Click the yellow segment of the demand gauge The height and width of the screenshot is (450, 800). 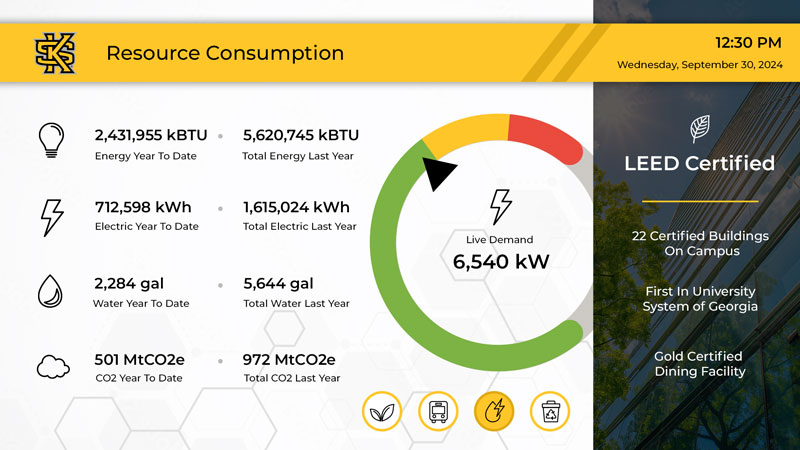point(467,131)
